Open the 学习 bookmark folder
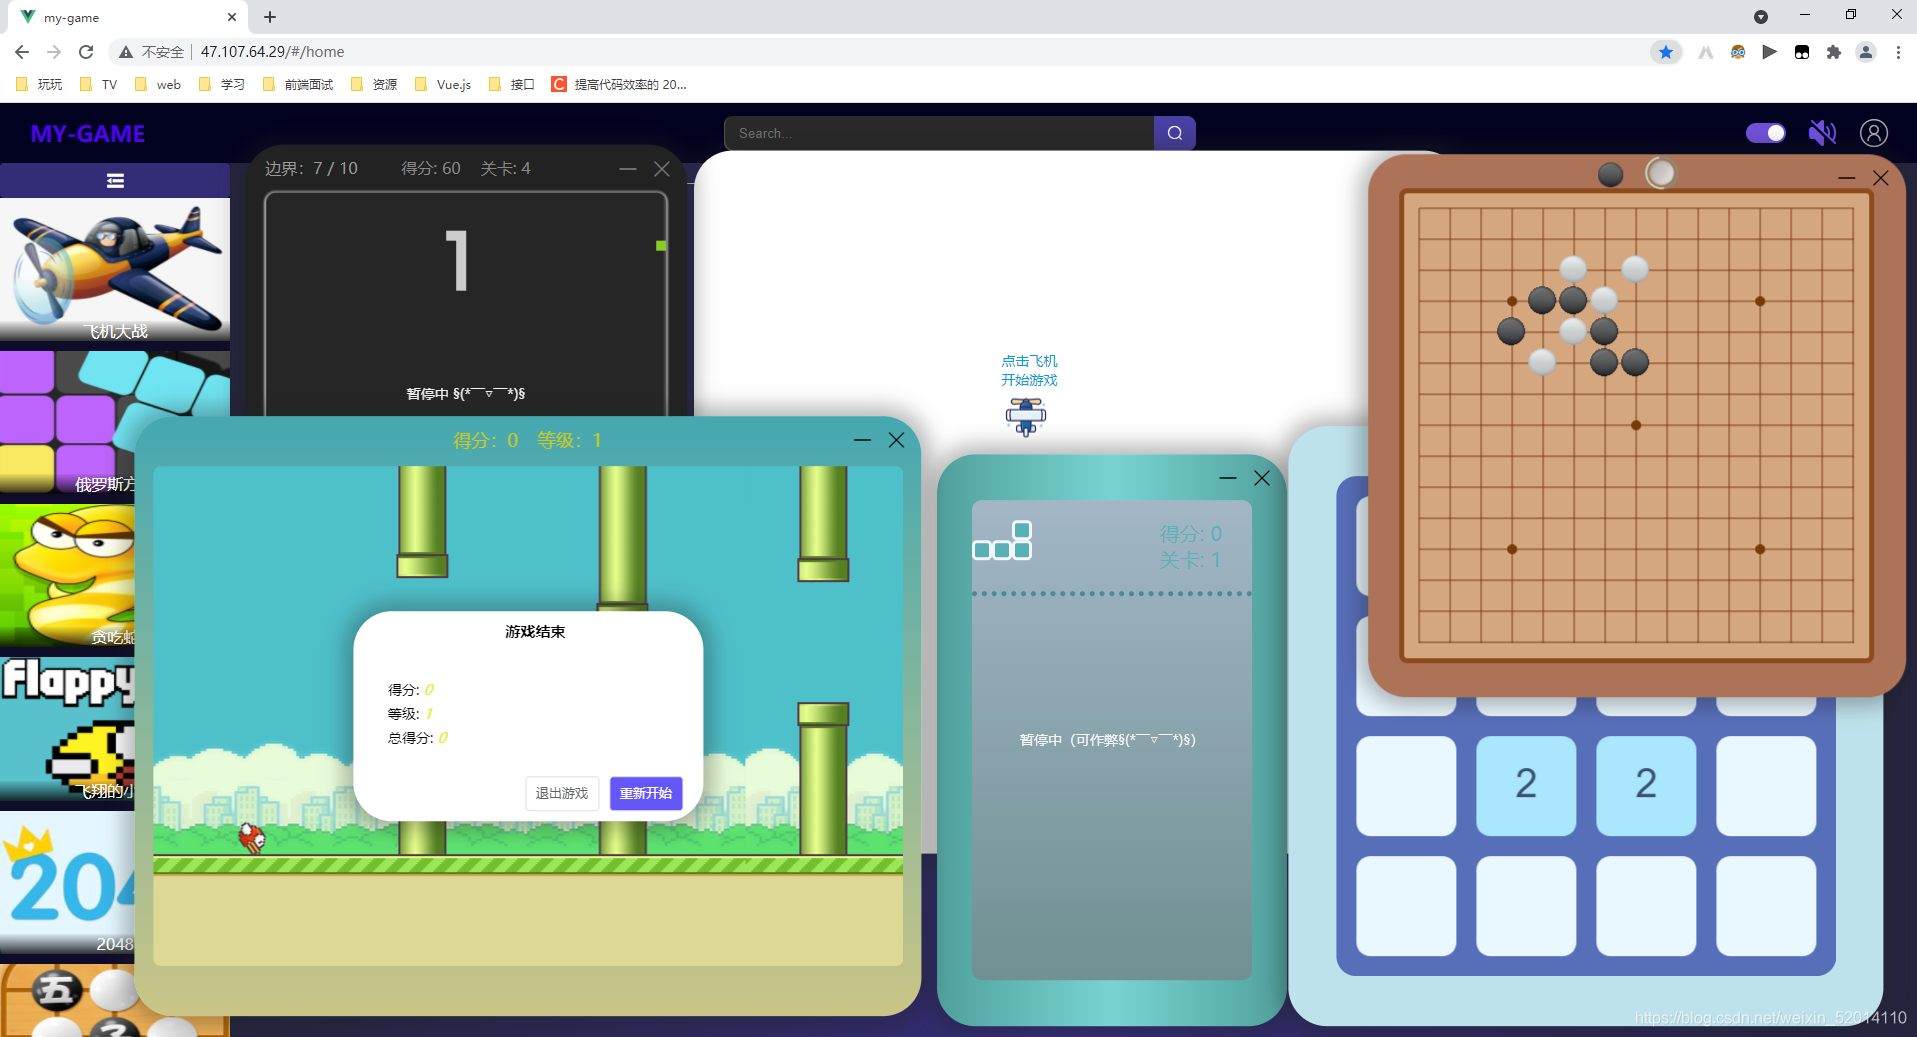The height and width of the screenshot is (1037, 1917). coord(222,85)
